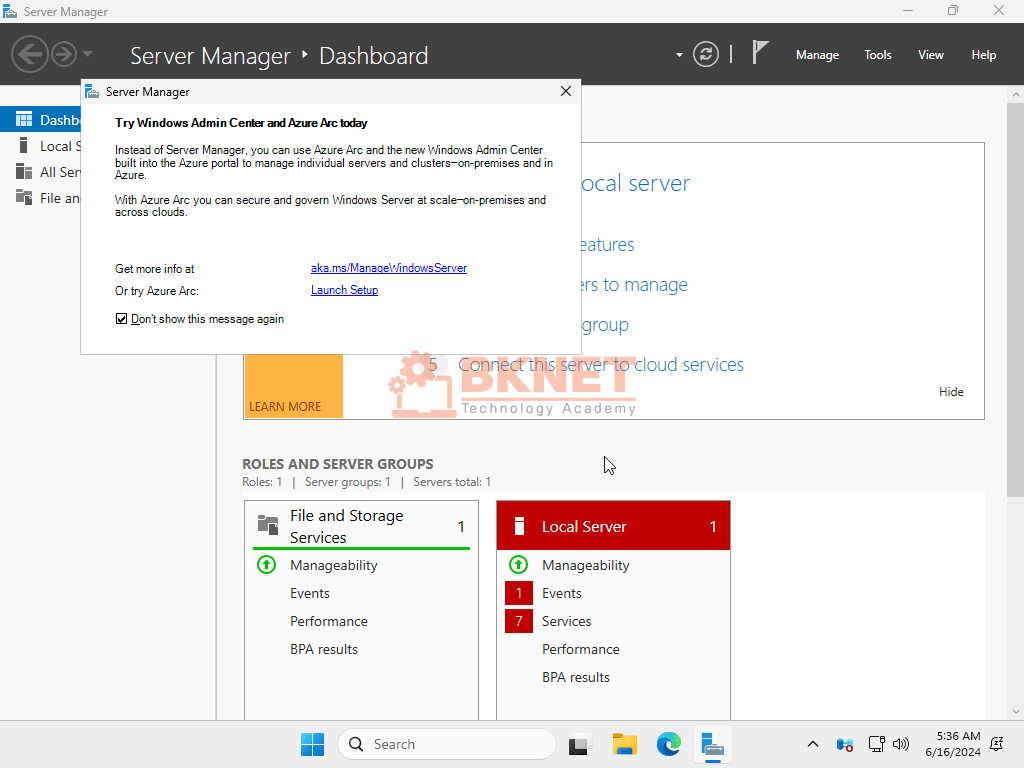
Task: Show hidden icons in the system tray
Action: click(x=813, y=744)
